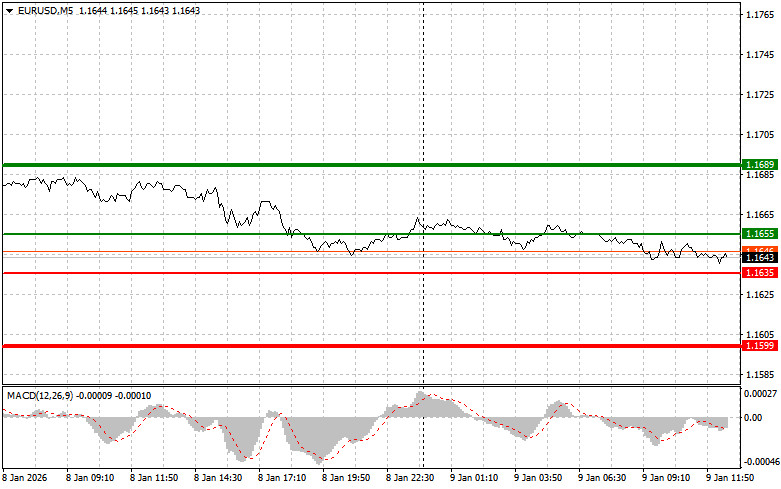This screenshot has width=781, height=489.
Task: Click the 9 Jan 01:10 time label
Action: point(474,478)
